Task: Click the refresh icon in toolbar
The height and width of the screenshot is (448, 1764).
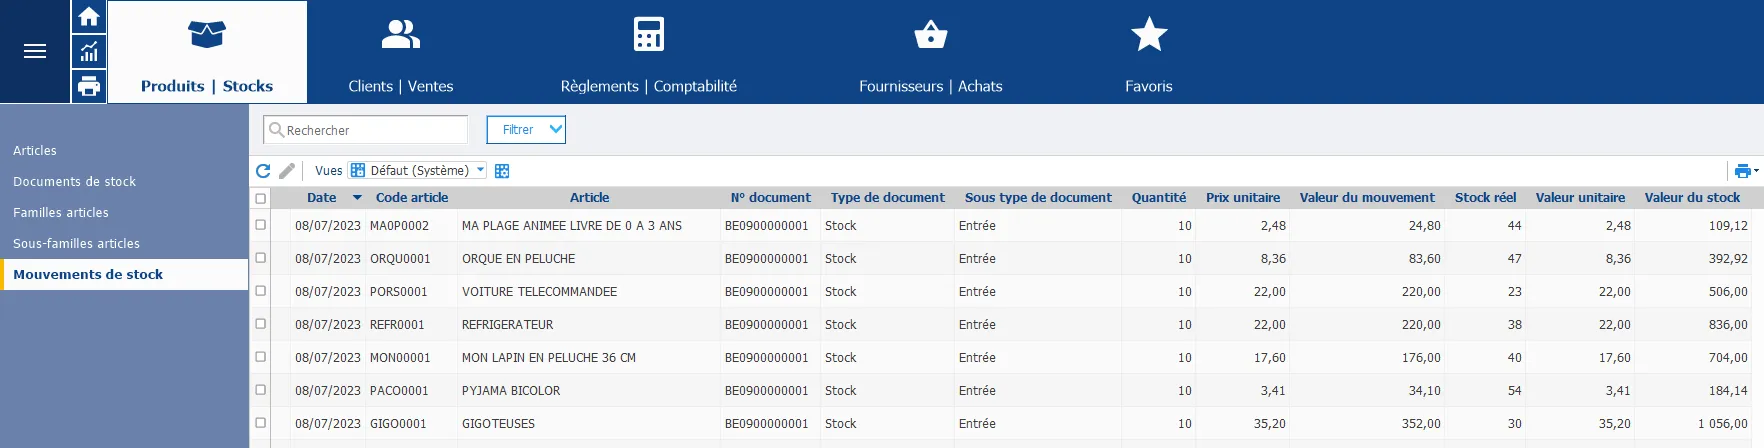Action: coord(263,171)
